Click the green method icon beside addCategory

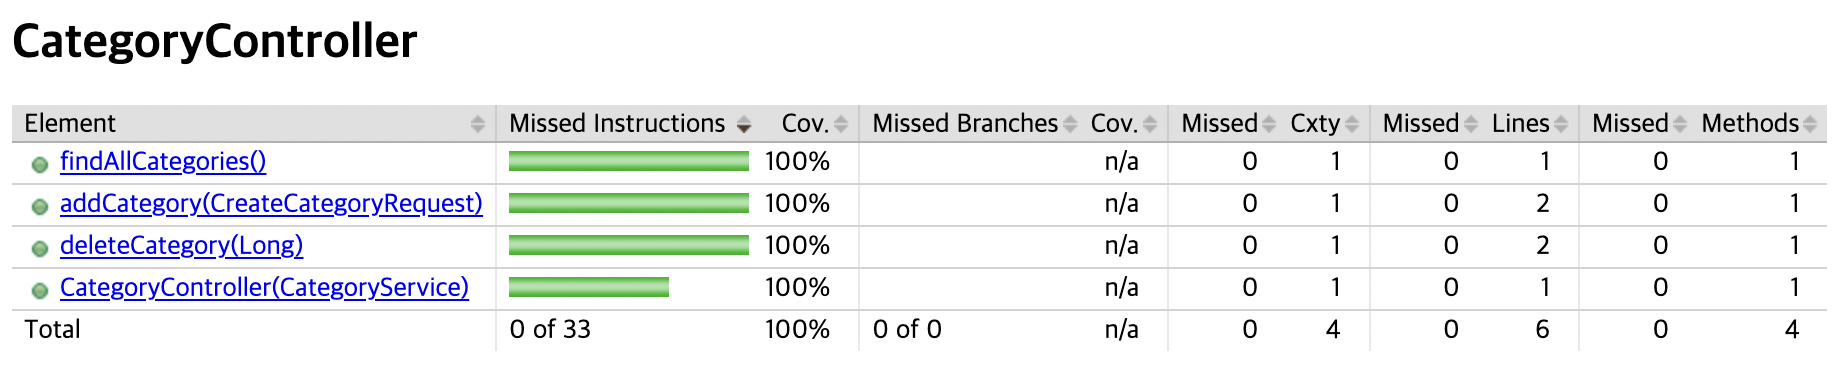point(40,207)
